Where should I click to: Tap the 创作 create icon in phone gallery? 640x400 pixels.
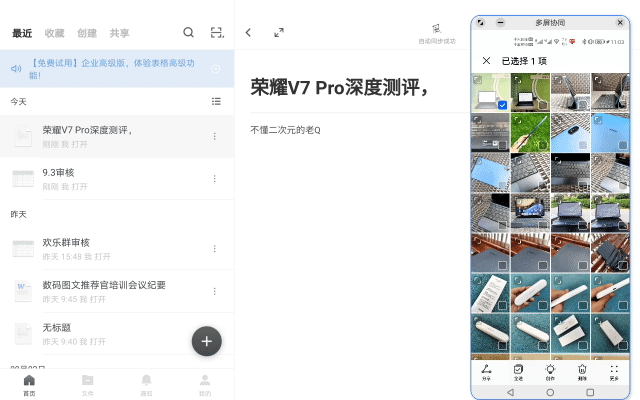point(550,372)
